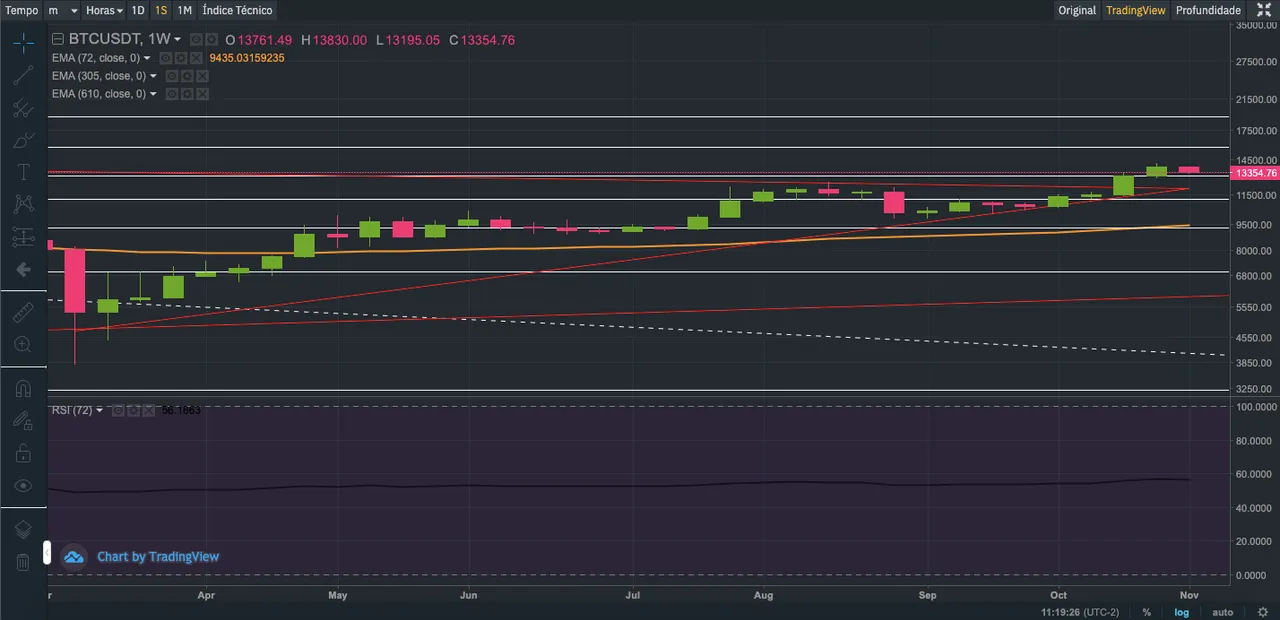
Task: Collapse the left drawing toolbar handle
Action: pyautogui.click(x=46, y=552)
